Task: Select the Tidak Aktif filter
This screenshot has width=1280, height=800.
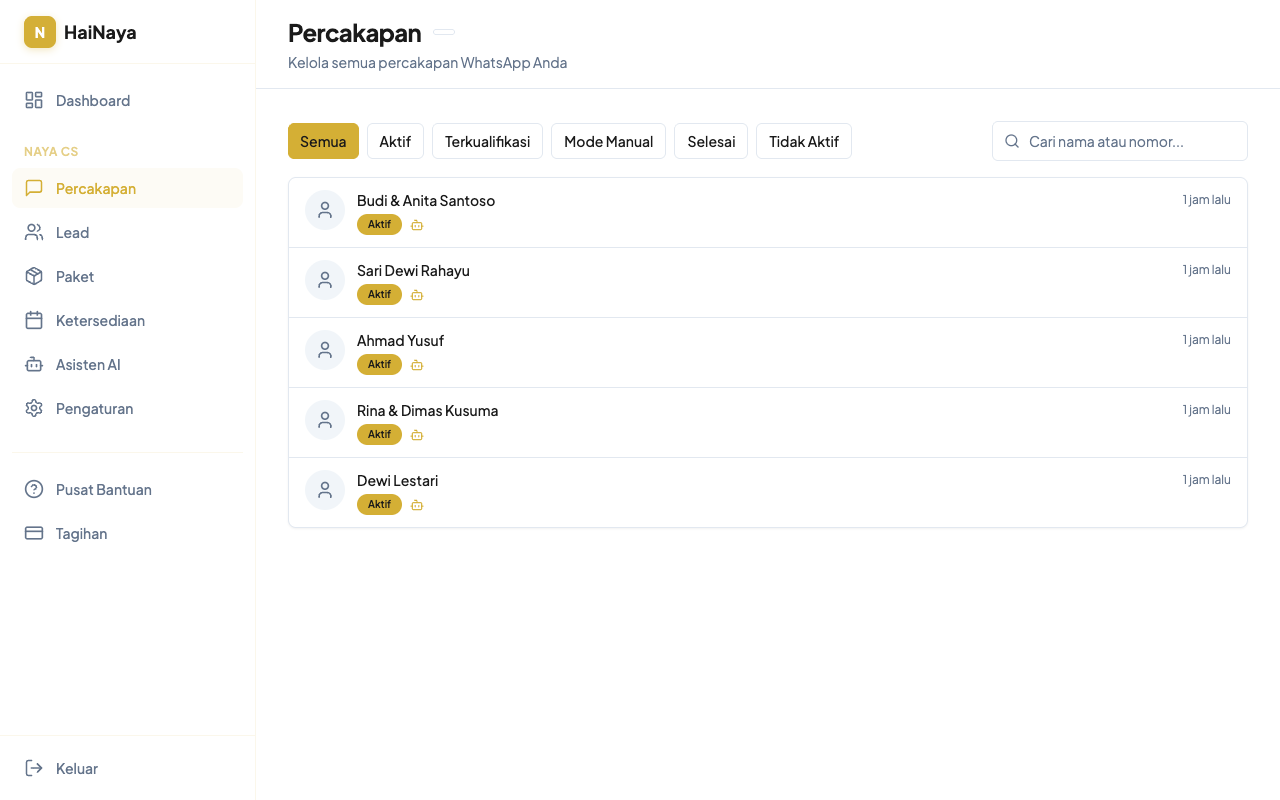Action: click(x=804, y=141)
